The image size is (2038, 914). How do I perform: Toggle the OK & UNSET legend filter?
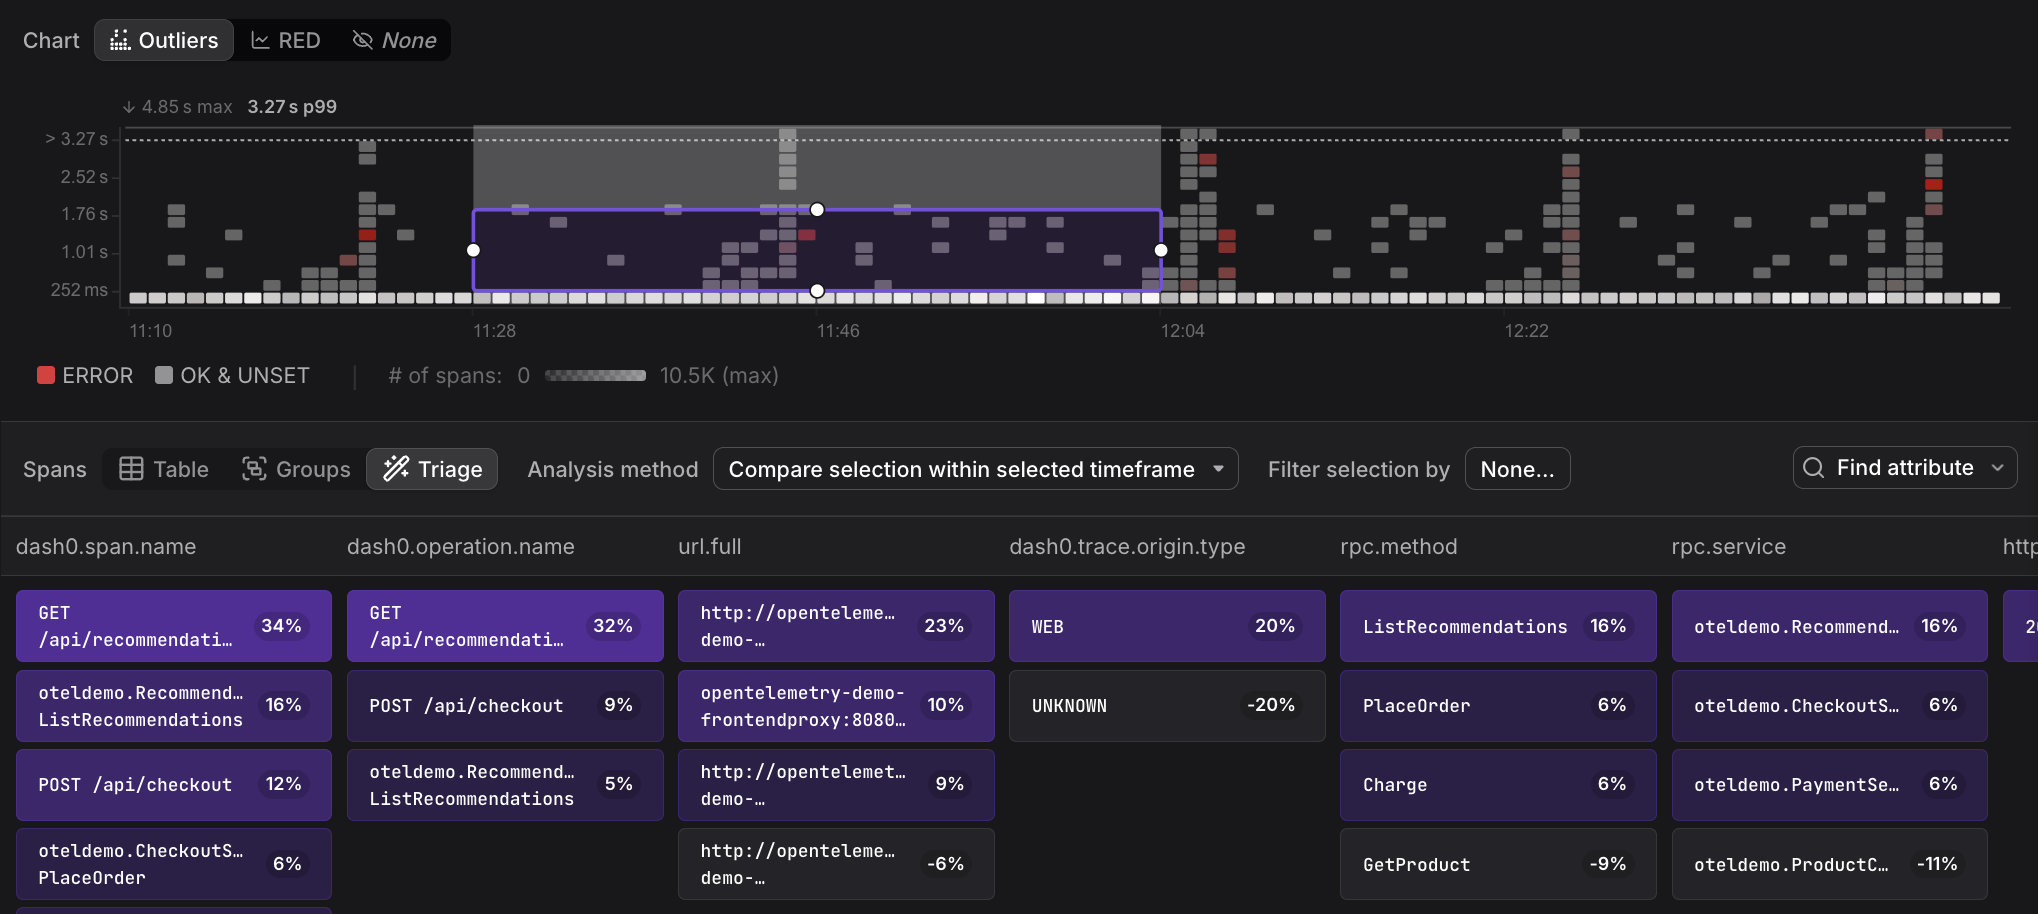pos(233,376)
